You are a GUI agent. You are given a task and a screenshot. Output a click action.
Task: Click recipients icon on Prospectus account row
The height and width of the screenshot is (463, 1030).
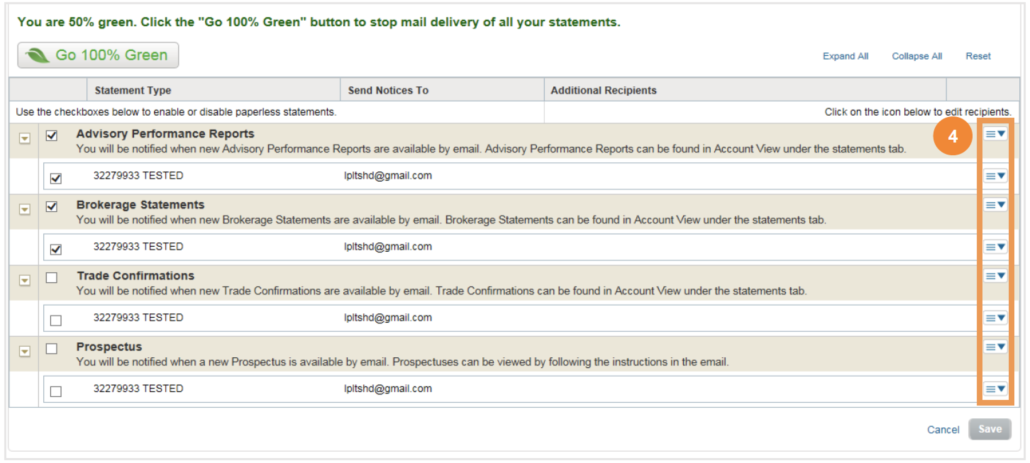point(995,389)
